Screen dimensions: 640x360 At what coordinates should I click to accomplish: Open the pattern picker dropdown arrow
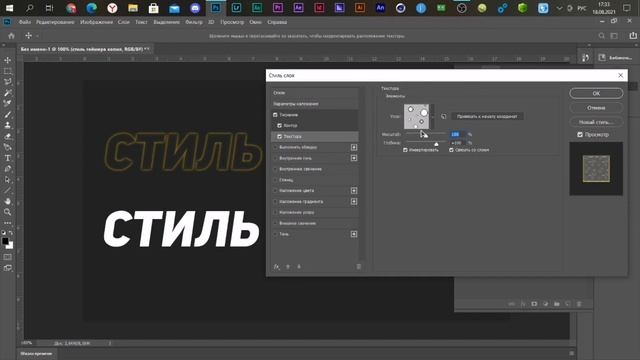[x=432, y=116]
